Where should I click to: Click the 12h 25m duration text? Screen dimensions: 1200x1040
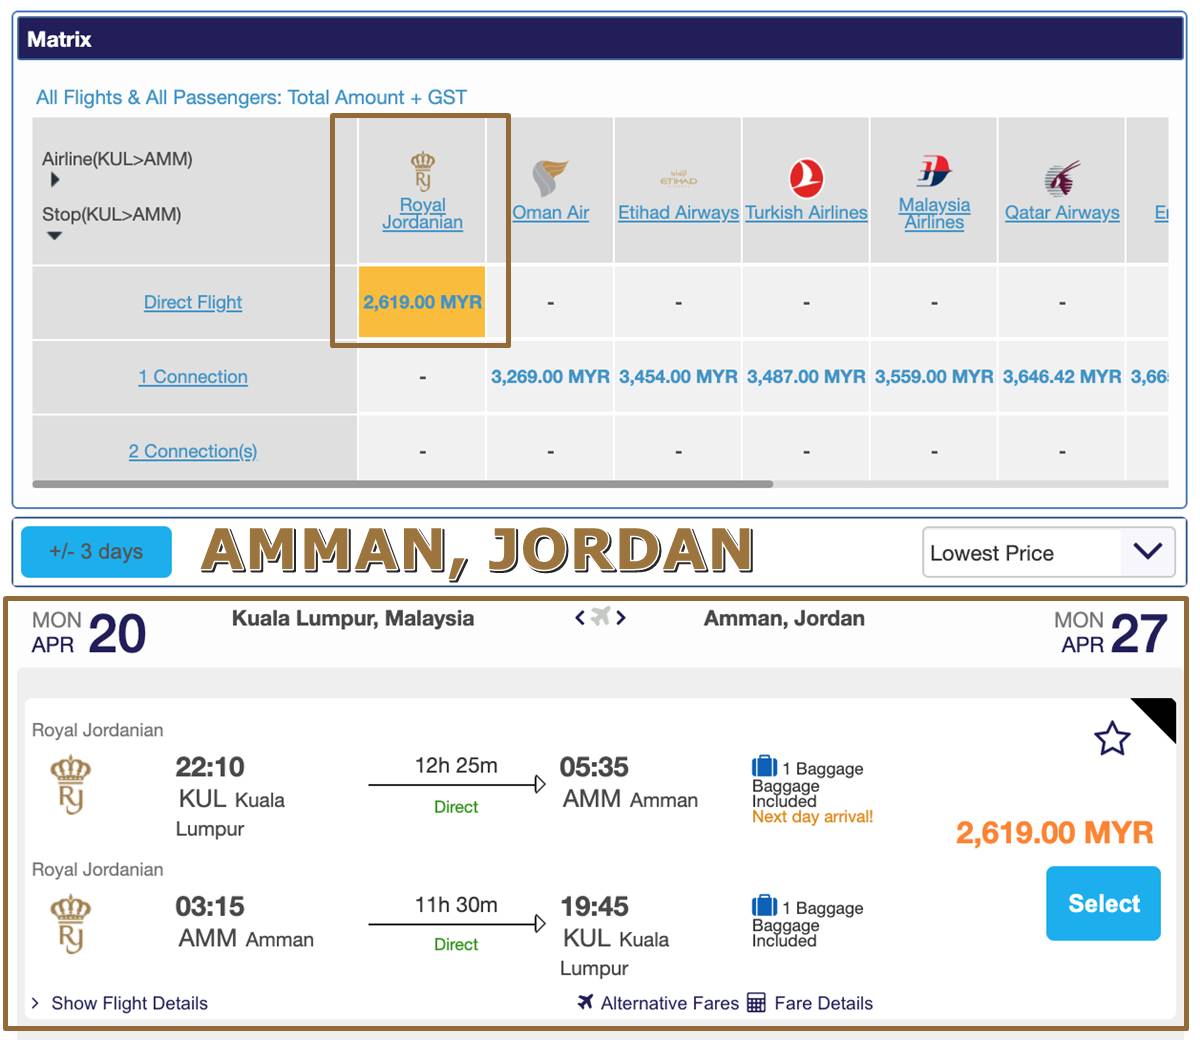coord(456,765)
